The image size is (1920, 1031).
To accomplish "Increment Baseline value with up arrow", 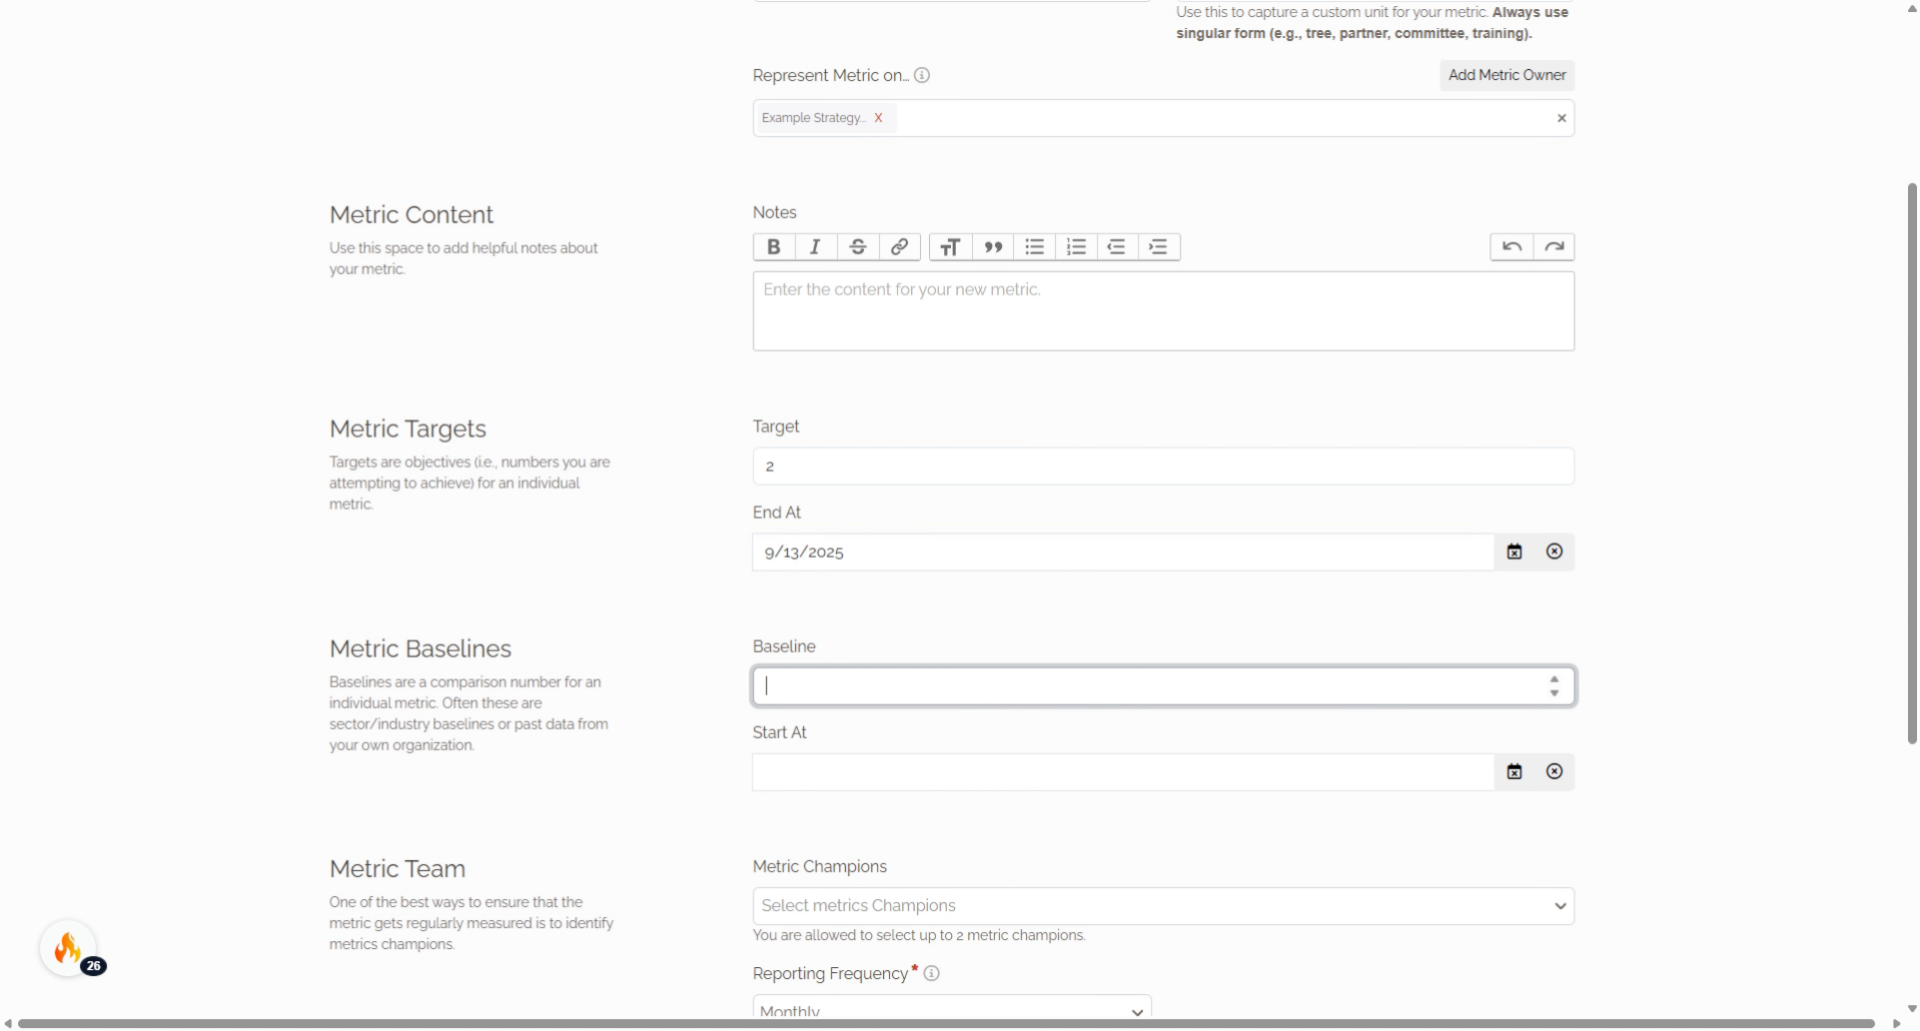I will pyautogui.click(x=1554, y=679).
